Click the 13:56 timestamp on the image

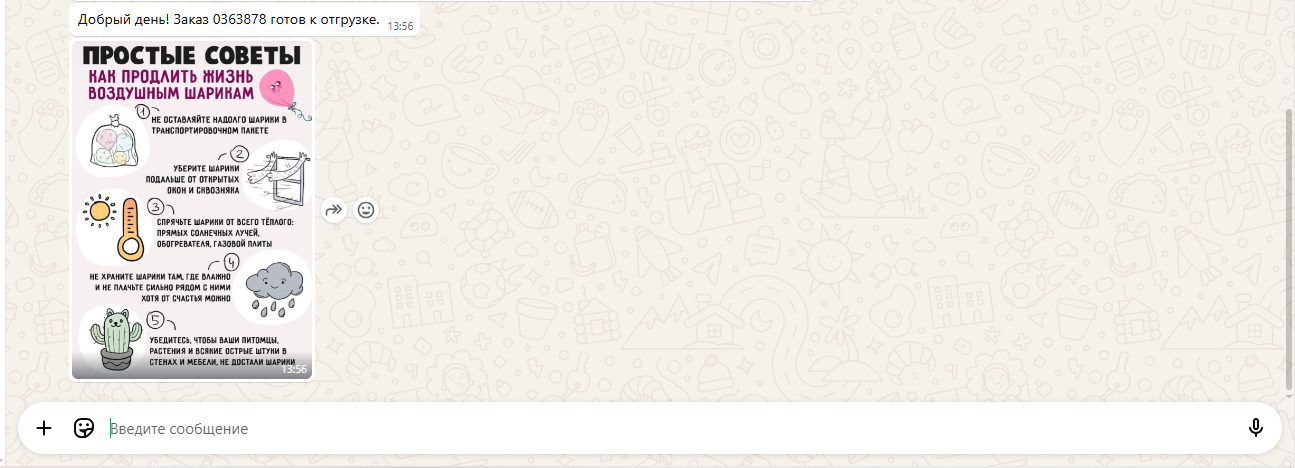pos(294,369)
